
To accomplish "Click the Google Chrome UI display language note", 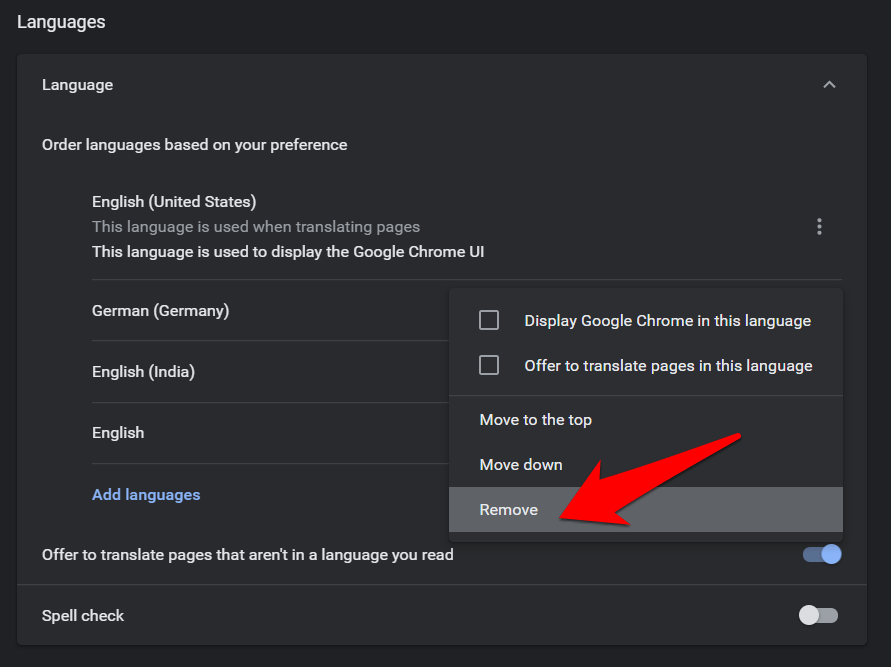I will (288, 252).
